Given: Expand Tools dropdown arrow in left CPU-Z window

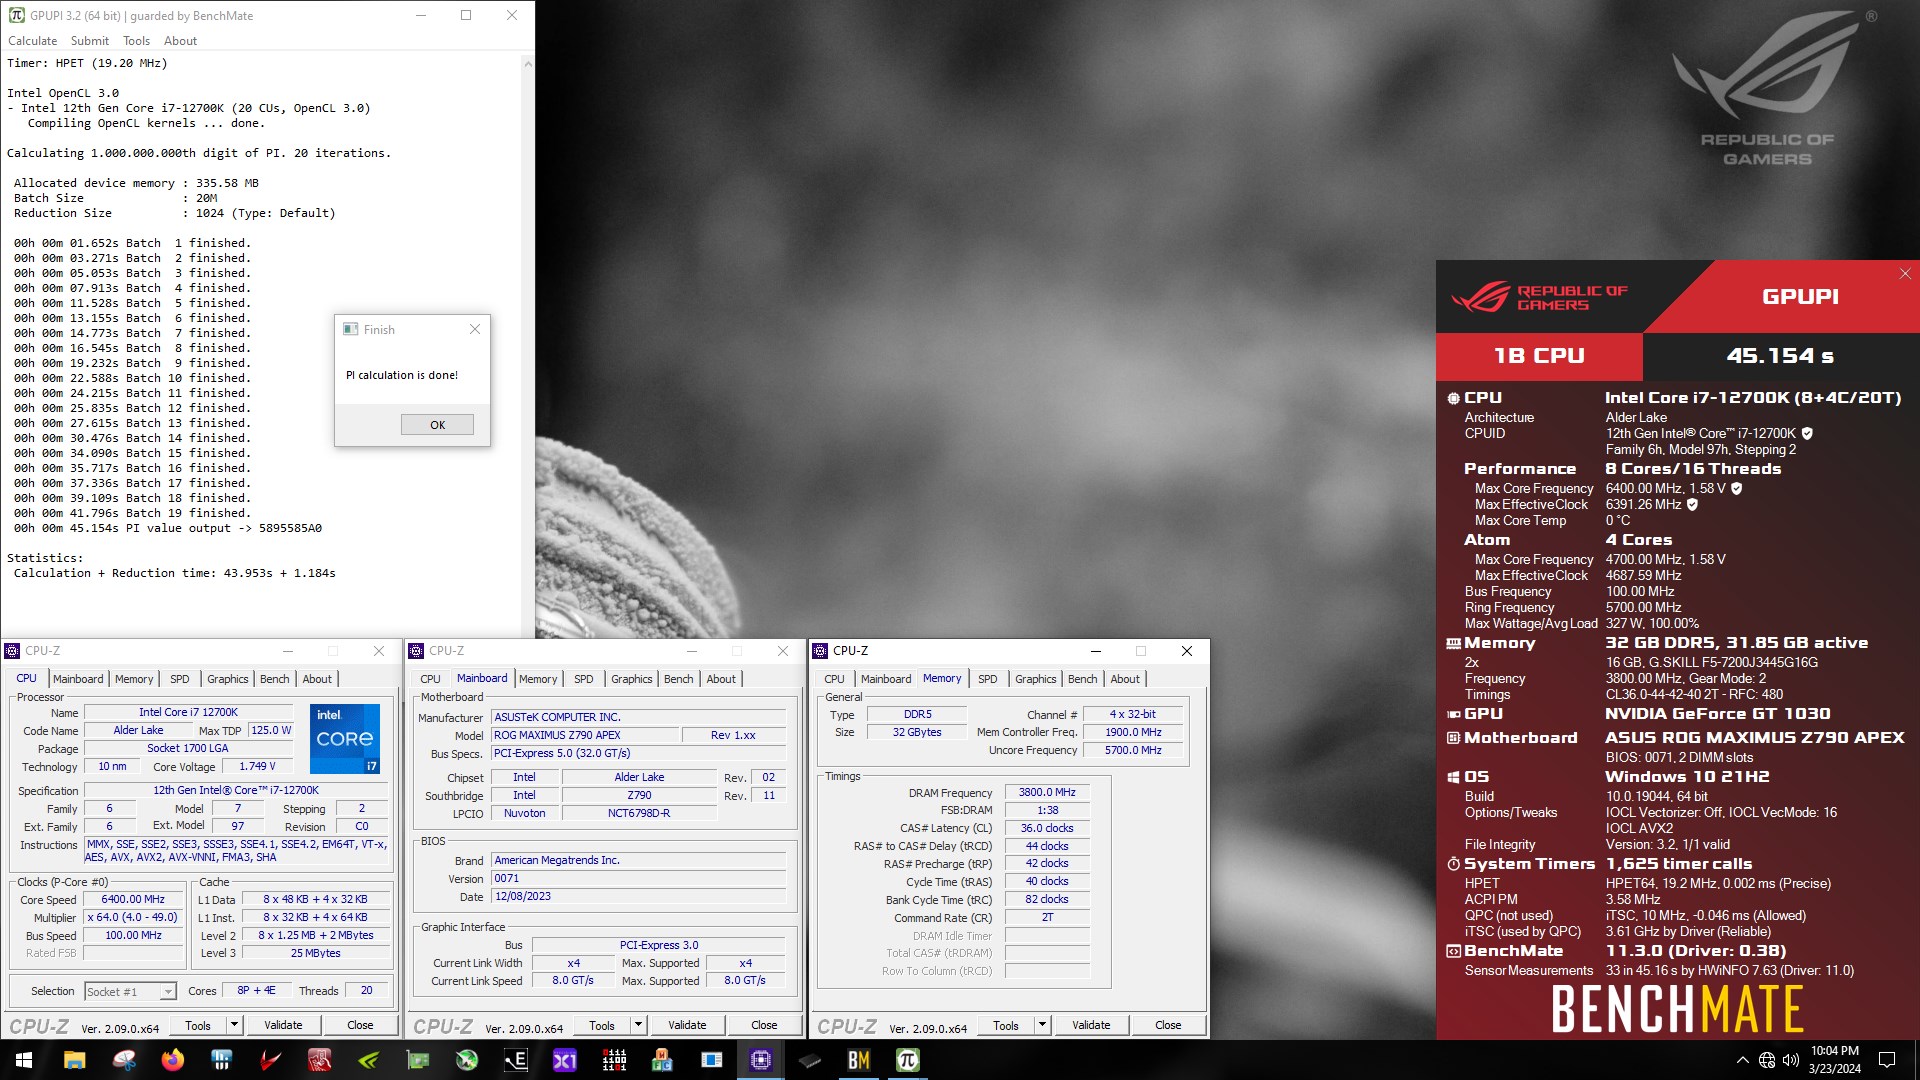Looking at the screenshot, I should click(x=234, y=1025).
